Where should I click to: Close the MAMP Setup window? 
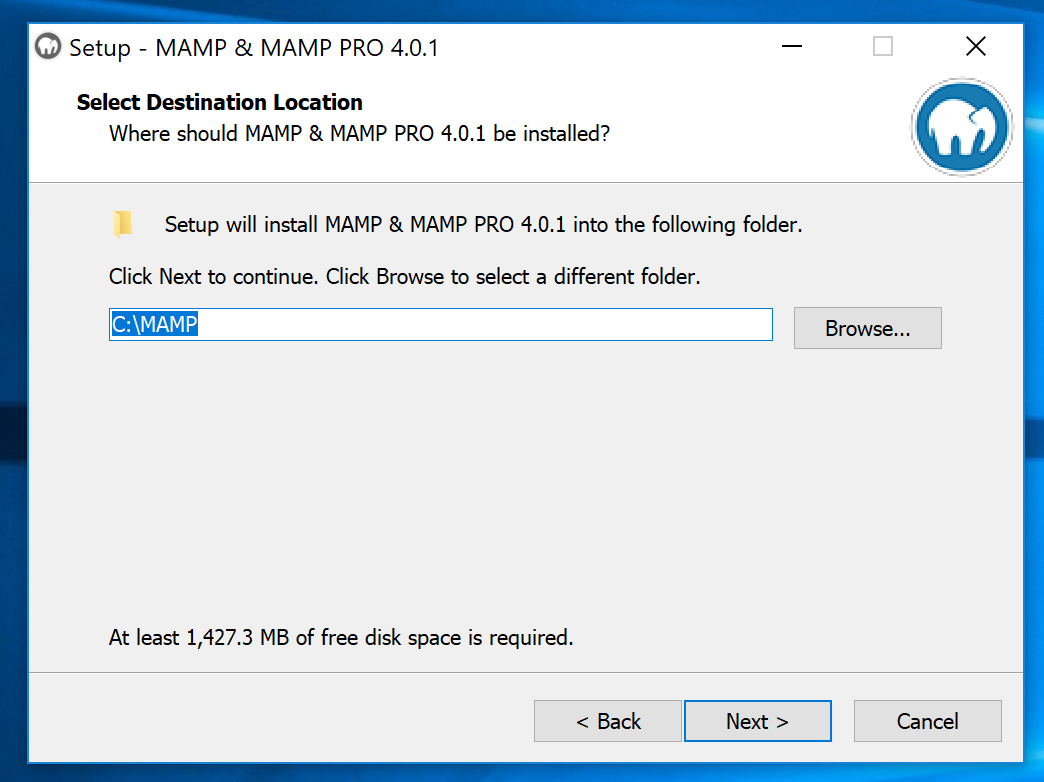coord(975,47)
